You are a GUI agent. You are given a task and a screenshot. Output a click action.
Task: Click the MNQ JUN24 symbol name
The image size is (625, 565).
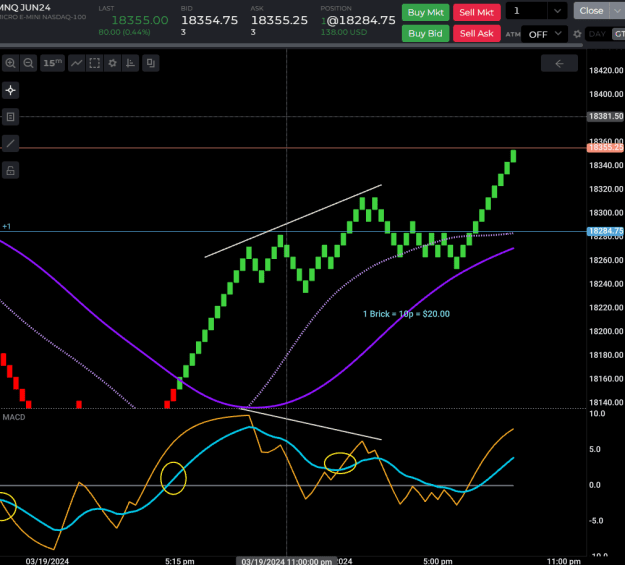[26, 8]
